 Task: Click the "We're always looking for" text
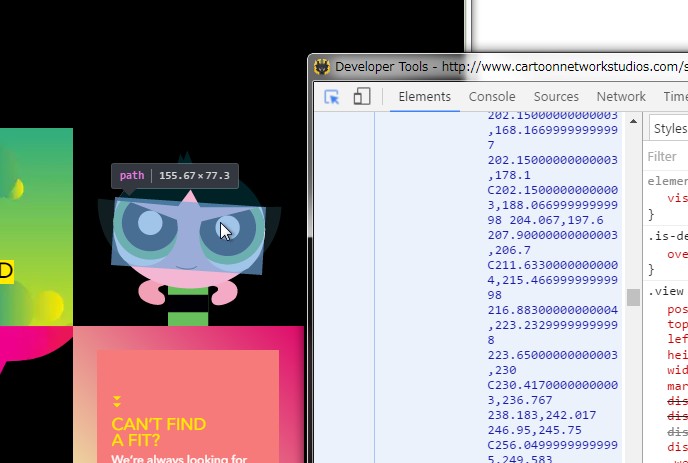[179, 459]
